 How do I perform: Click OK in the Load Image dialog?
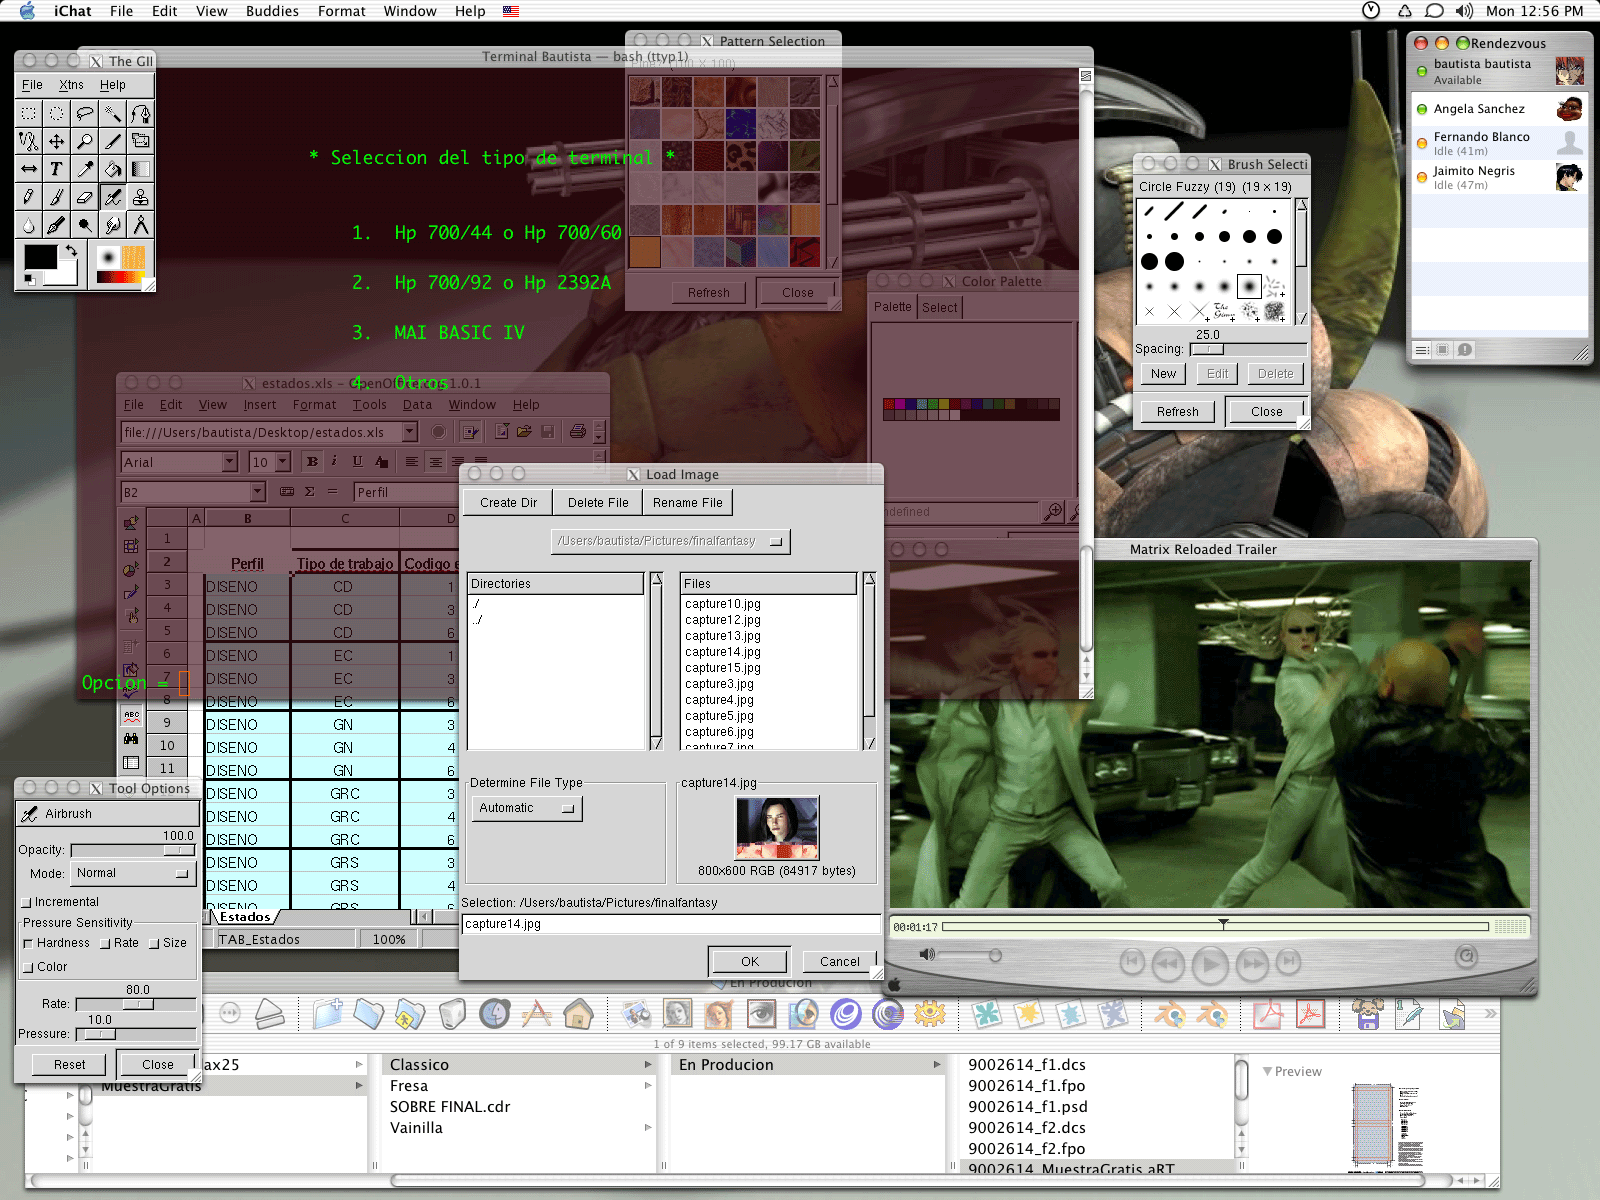[x=750, y=961]
